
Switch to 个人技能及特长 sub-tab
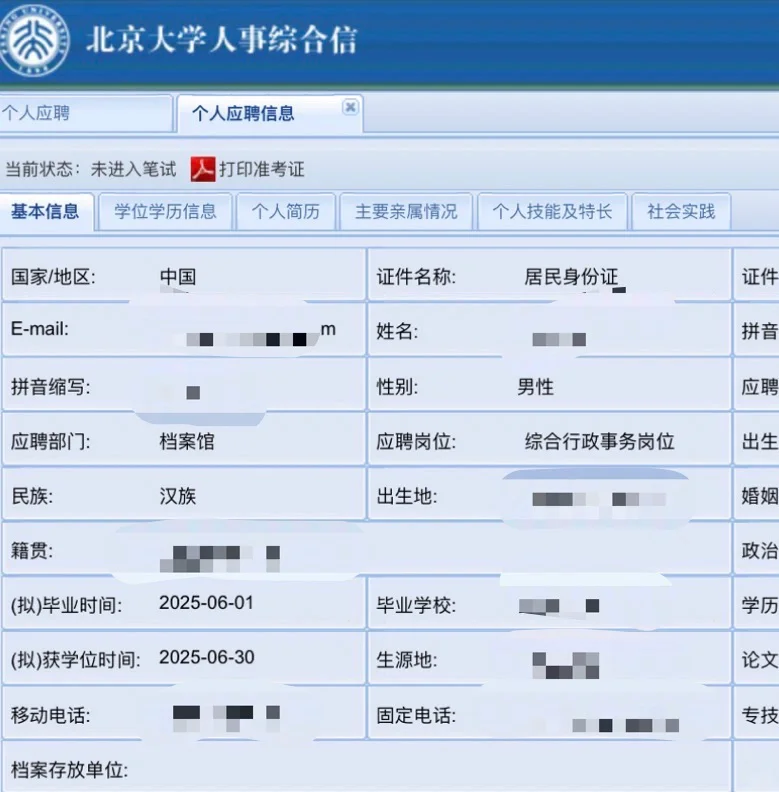pyautogui.click(x=552, y=211)
